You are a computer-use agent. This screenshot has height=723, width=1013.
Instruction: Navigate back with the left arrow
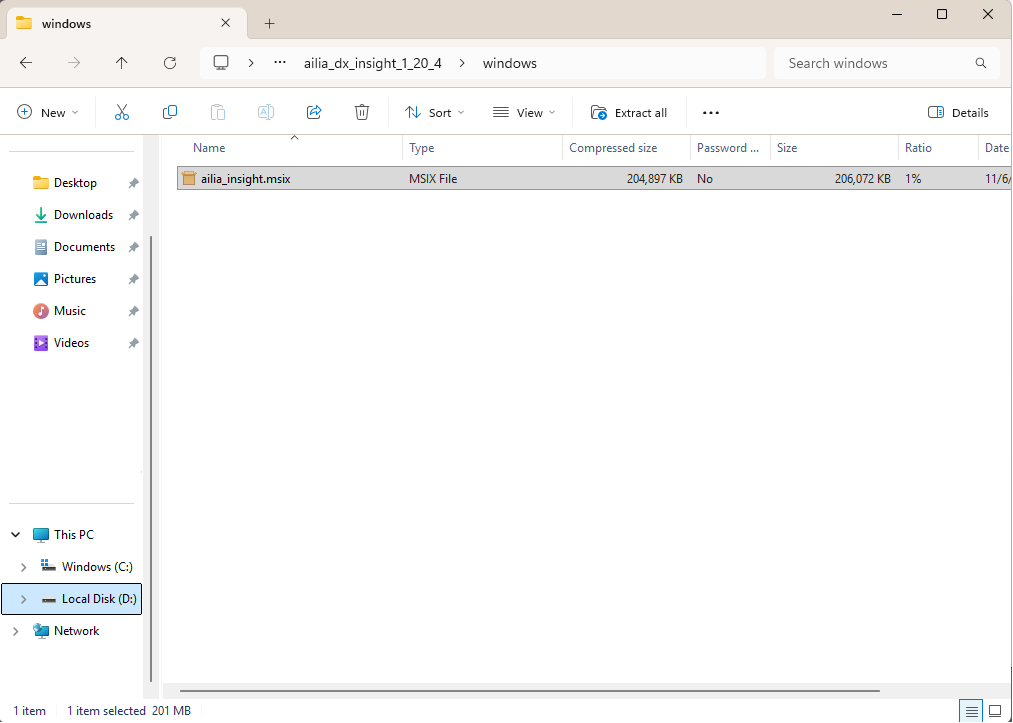click(x=26, y=63)
